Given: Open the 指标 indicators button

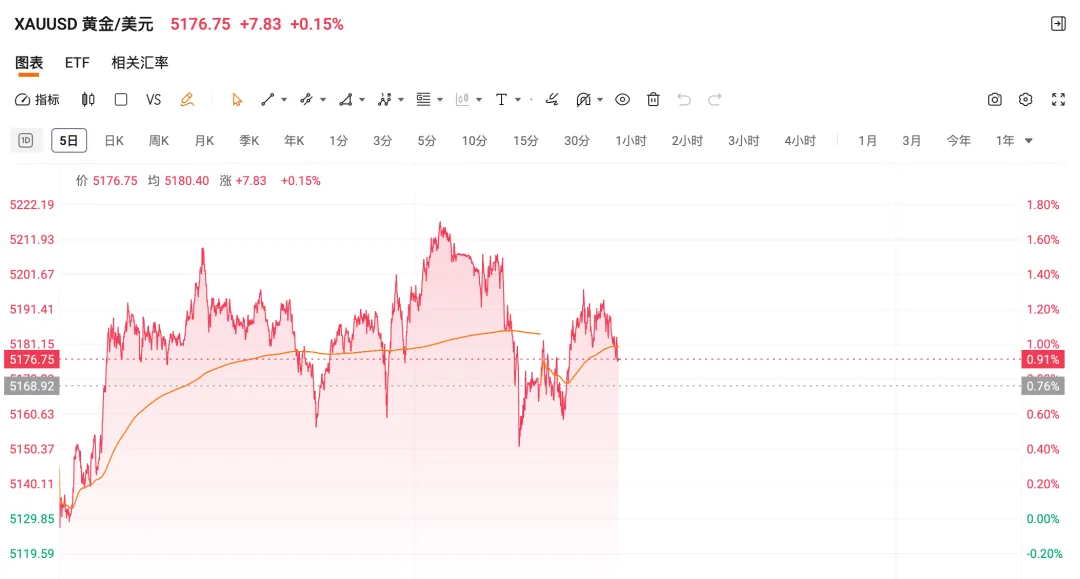Looking at the screenshot, I should click(38, 99).
